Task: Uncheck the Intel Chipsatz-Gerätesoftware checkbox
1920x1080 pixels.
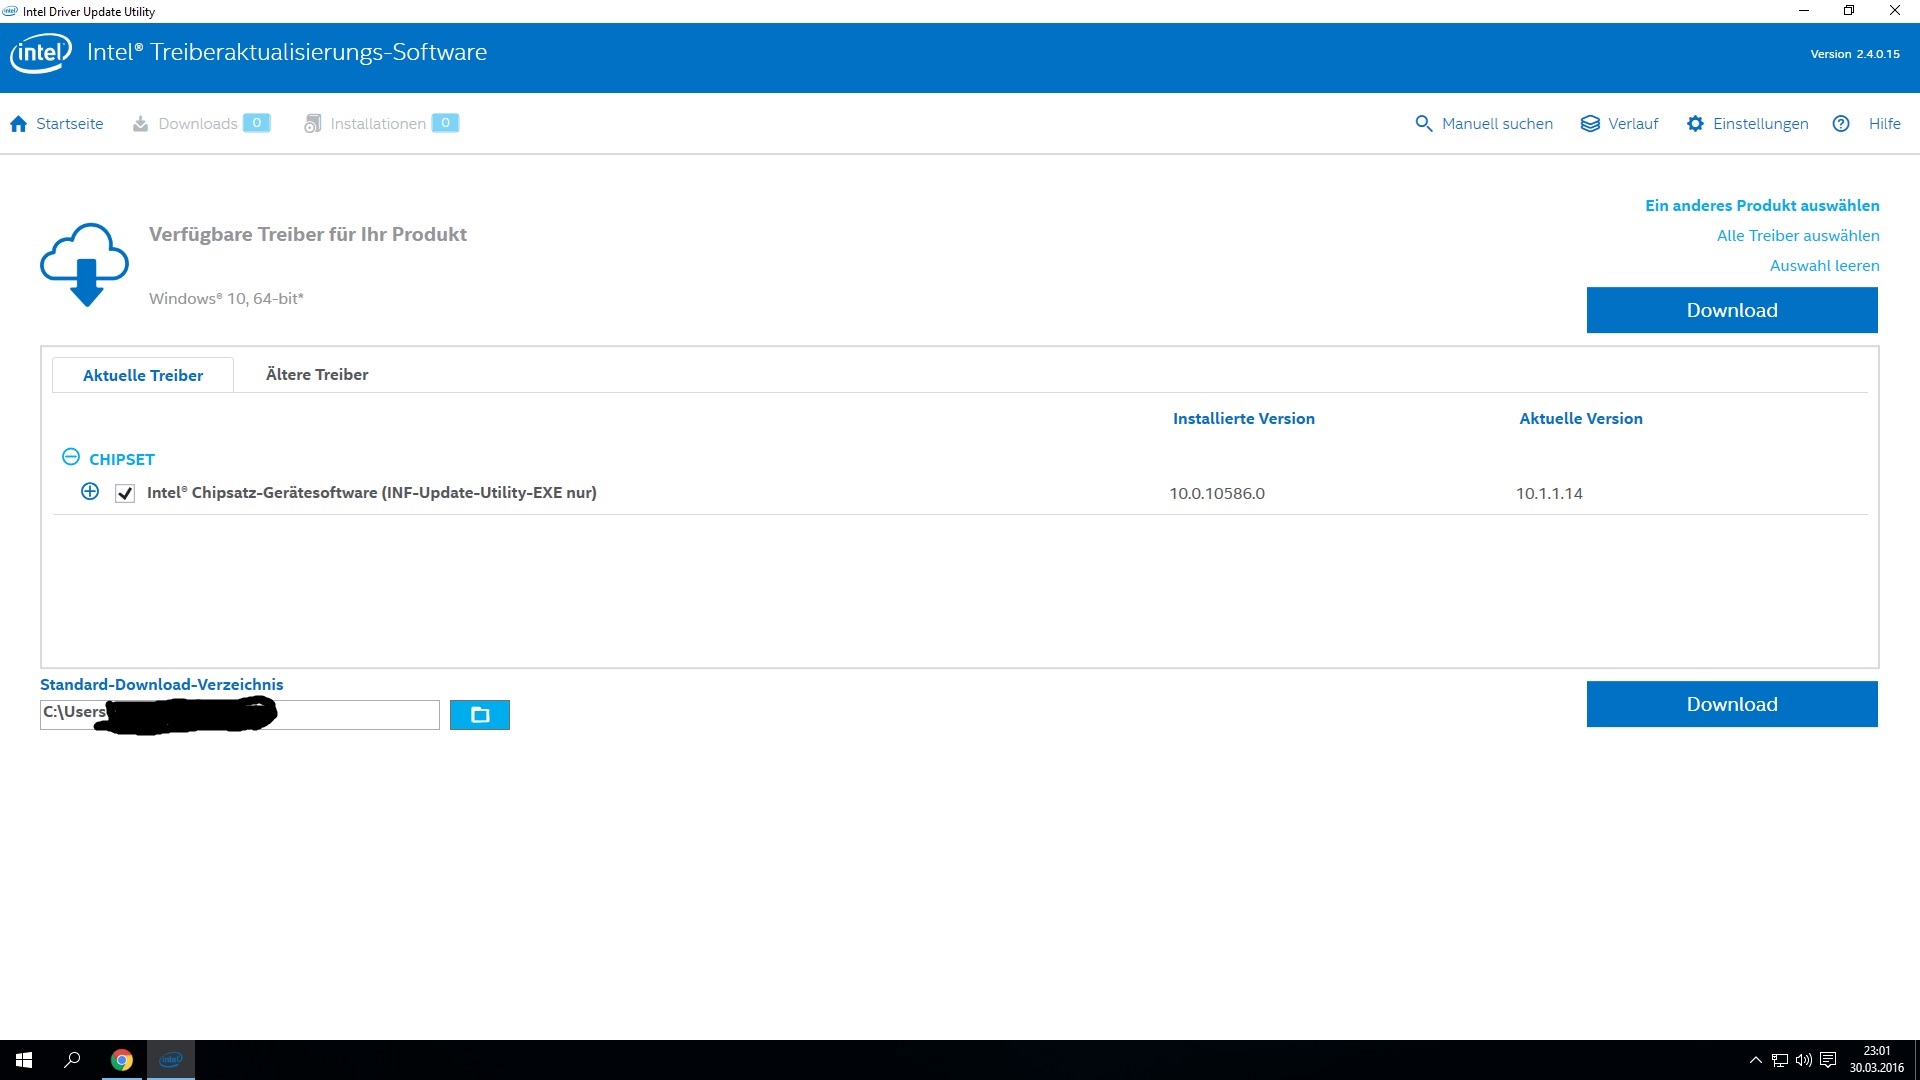Action: (125, 493)
